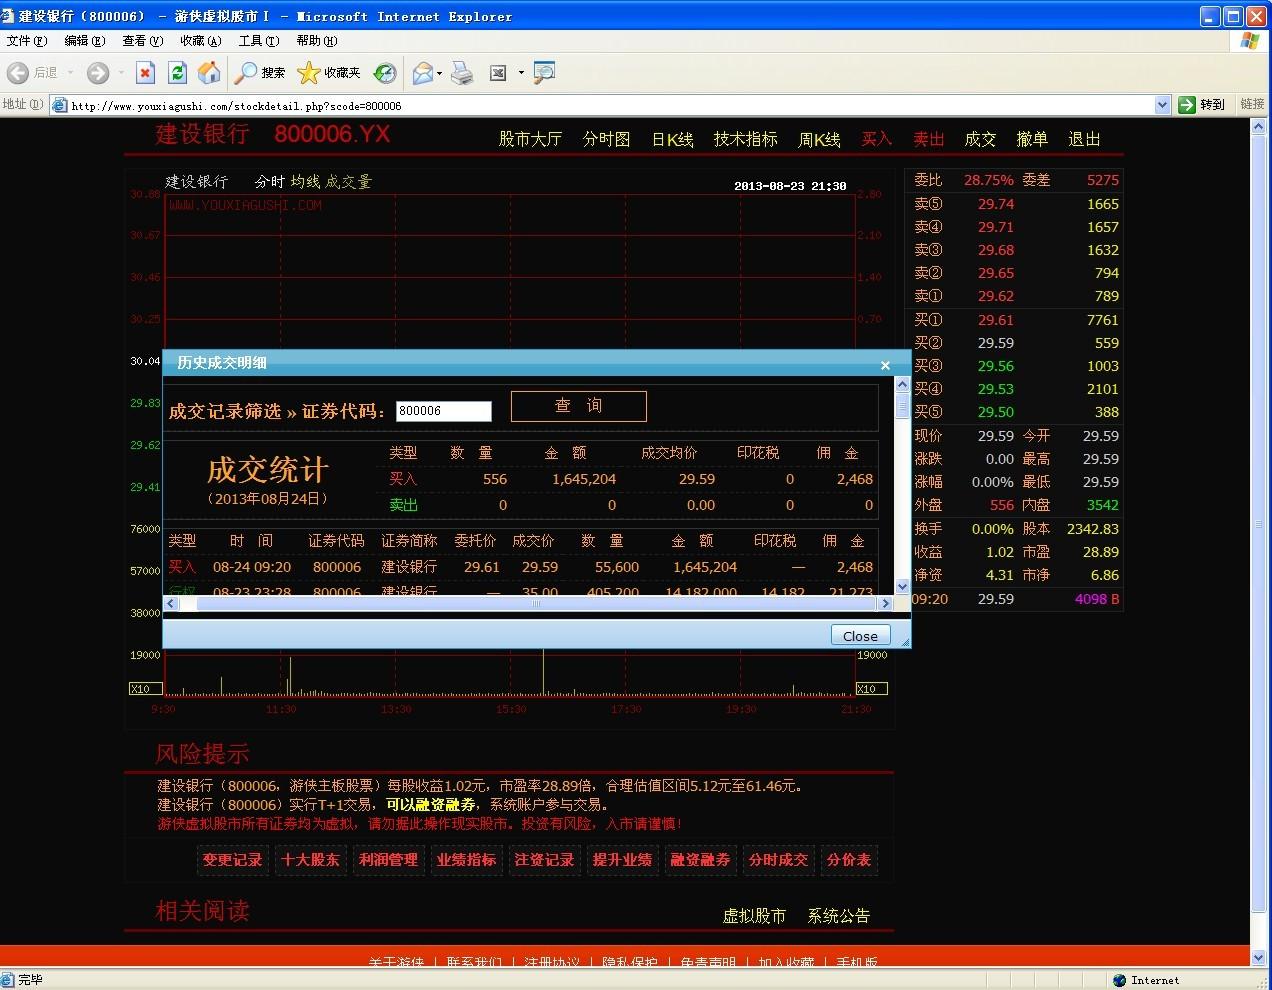Image resolution: width=1272 pixels, height=990 pixels.
Task: Open the Edit button dropdown arrow
Action: click(521, 73)
